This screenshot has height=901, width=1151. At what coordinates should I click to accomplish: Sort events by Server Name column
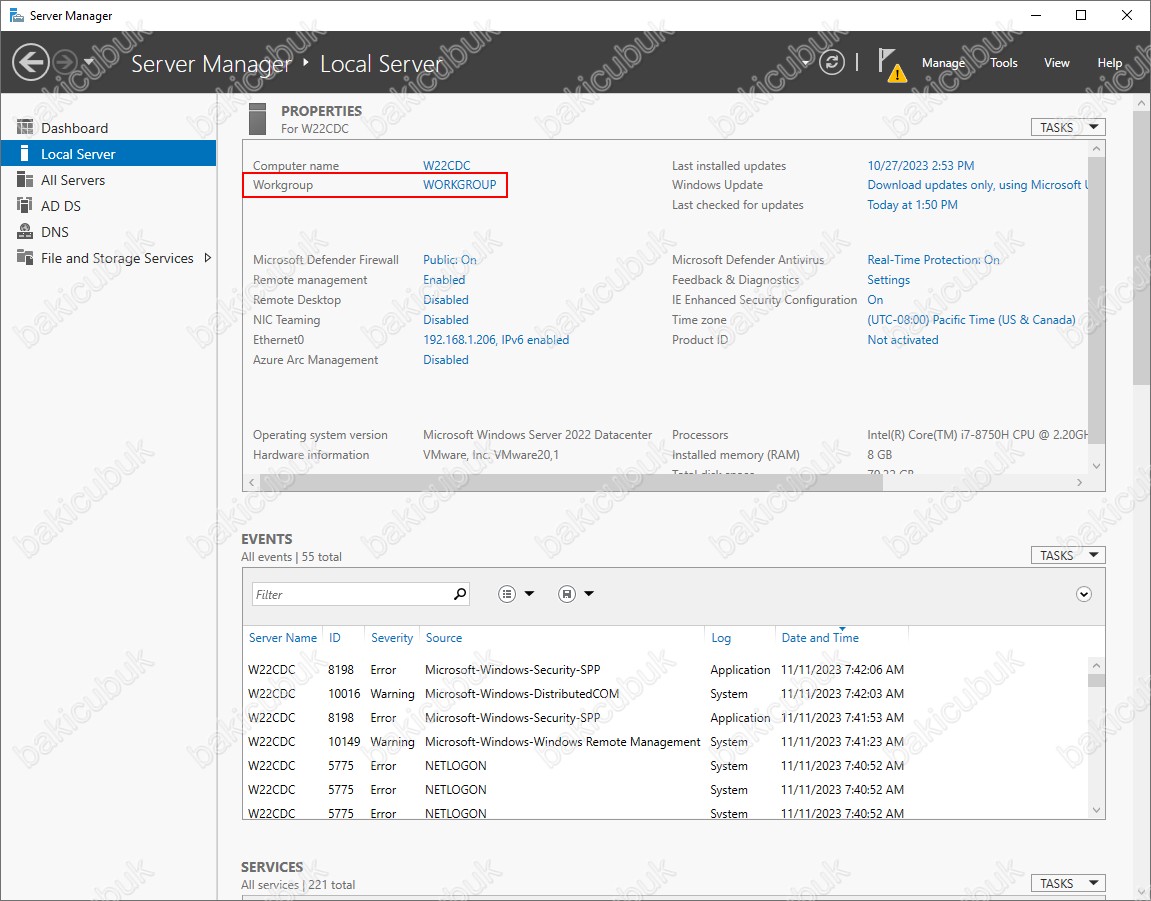283,638
